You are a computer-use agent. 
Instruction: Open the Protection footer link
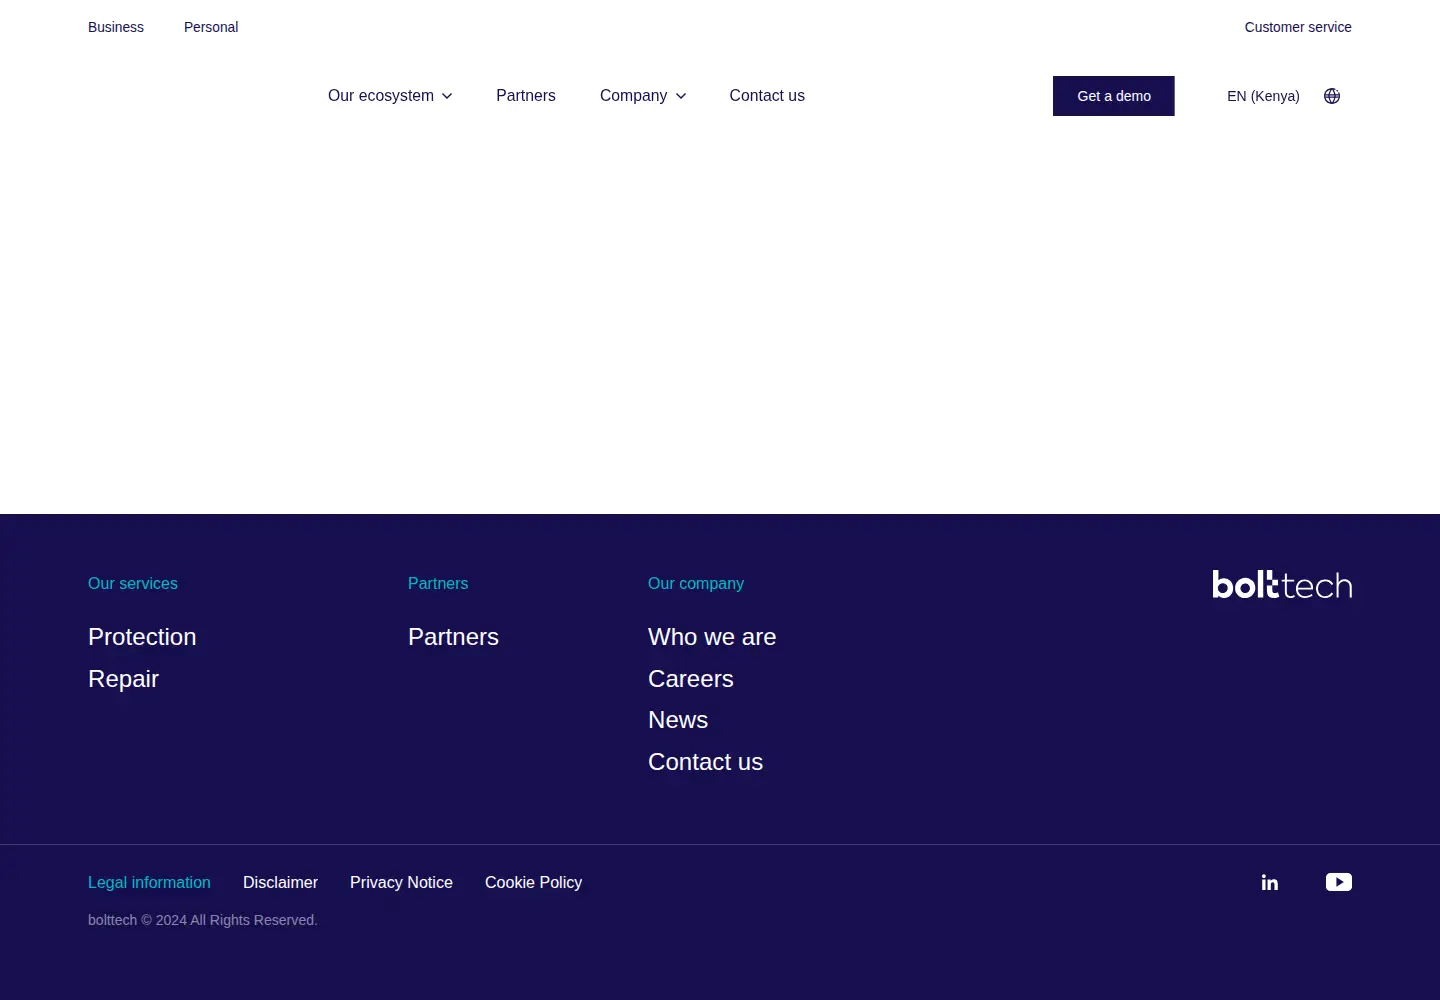pyautogui.click(x=142, y=637)
